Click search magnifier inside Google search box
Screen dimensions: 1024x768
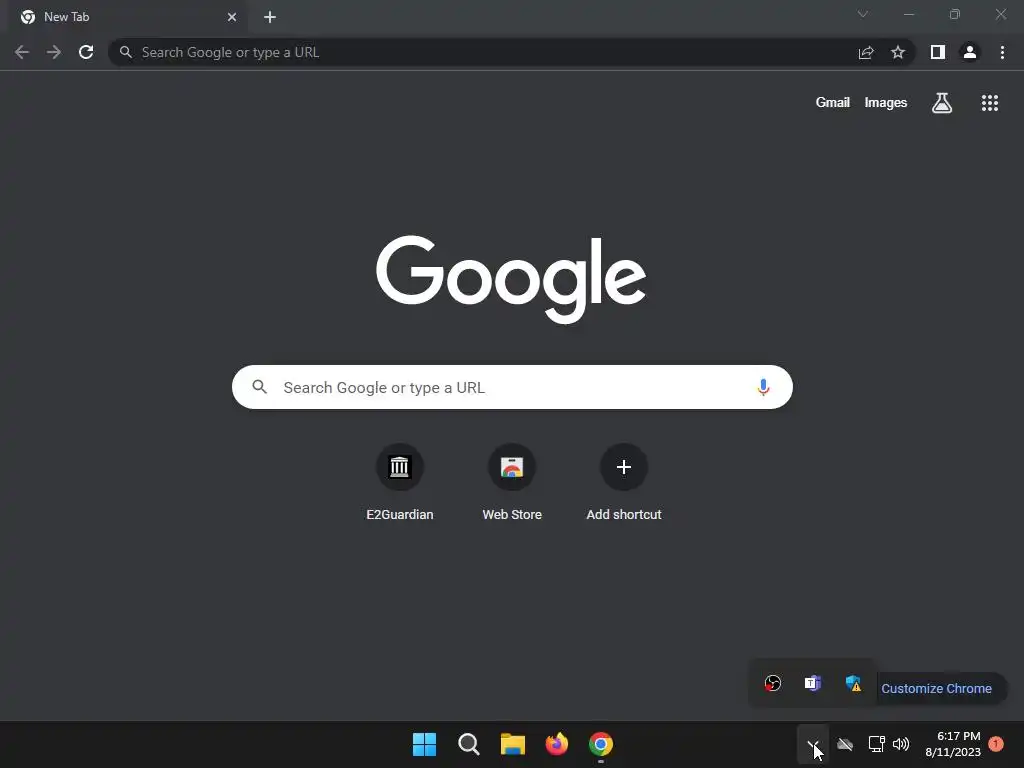tap(259, 387)
